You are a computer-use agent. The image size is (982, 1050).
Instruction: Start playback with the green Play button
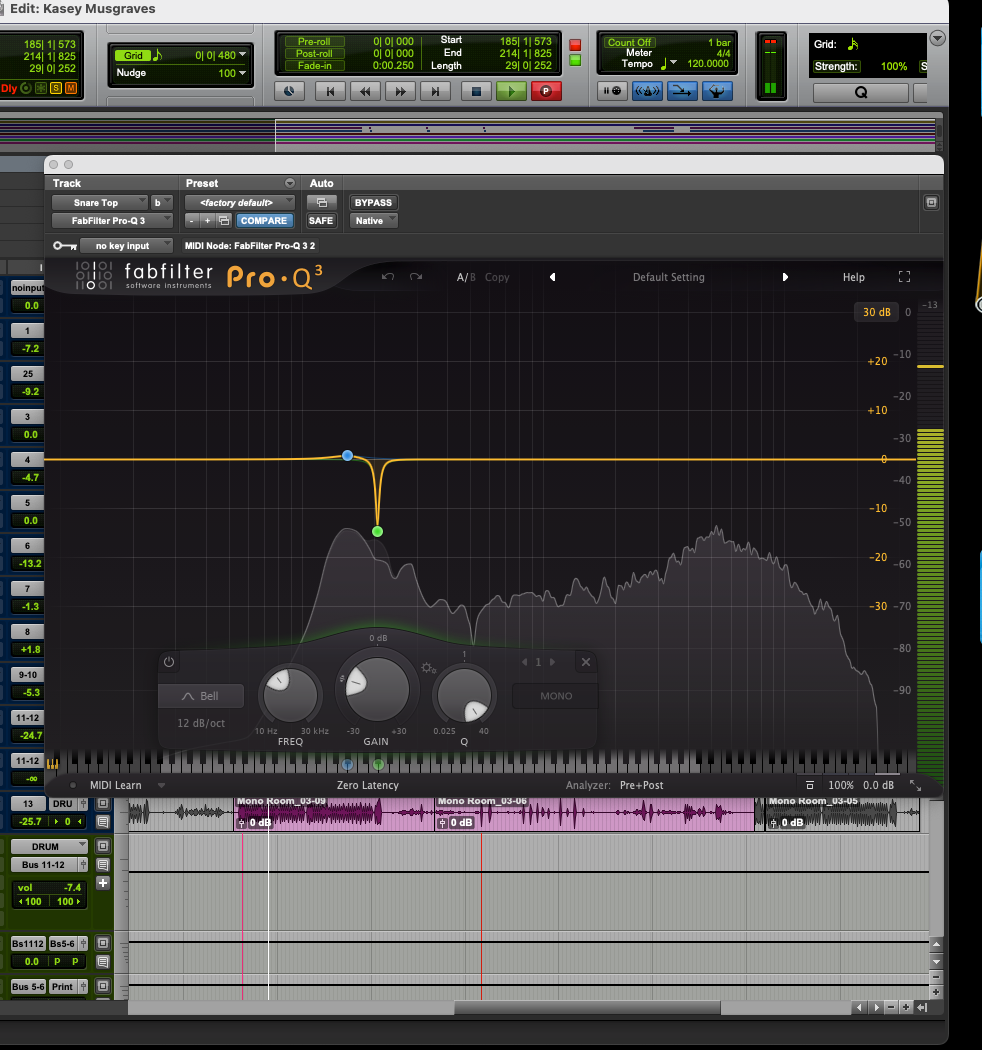[511, 91]
